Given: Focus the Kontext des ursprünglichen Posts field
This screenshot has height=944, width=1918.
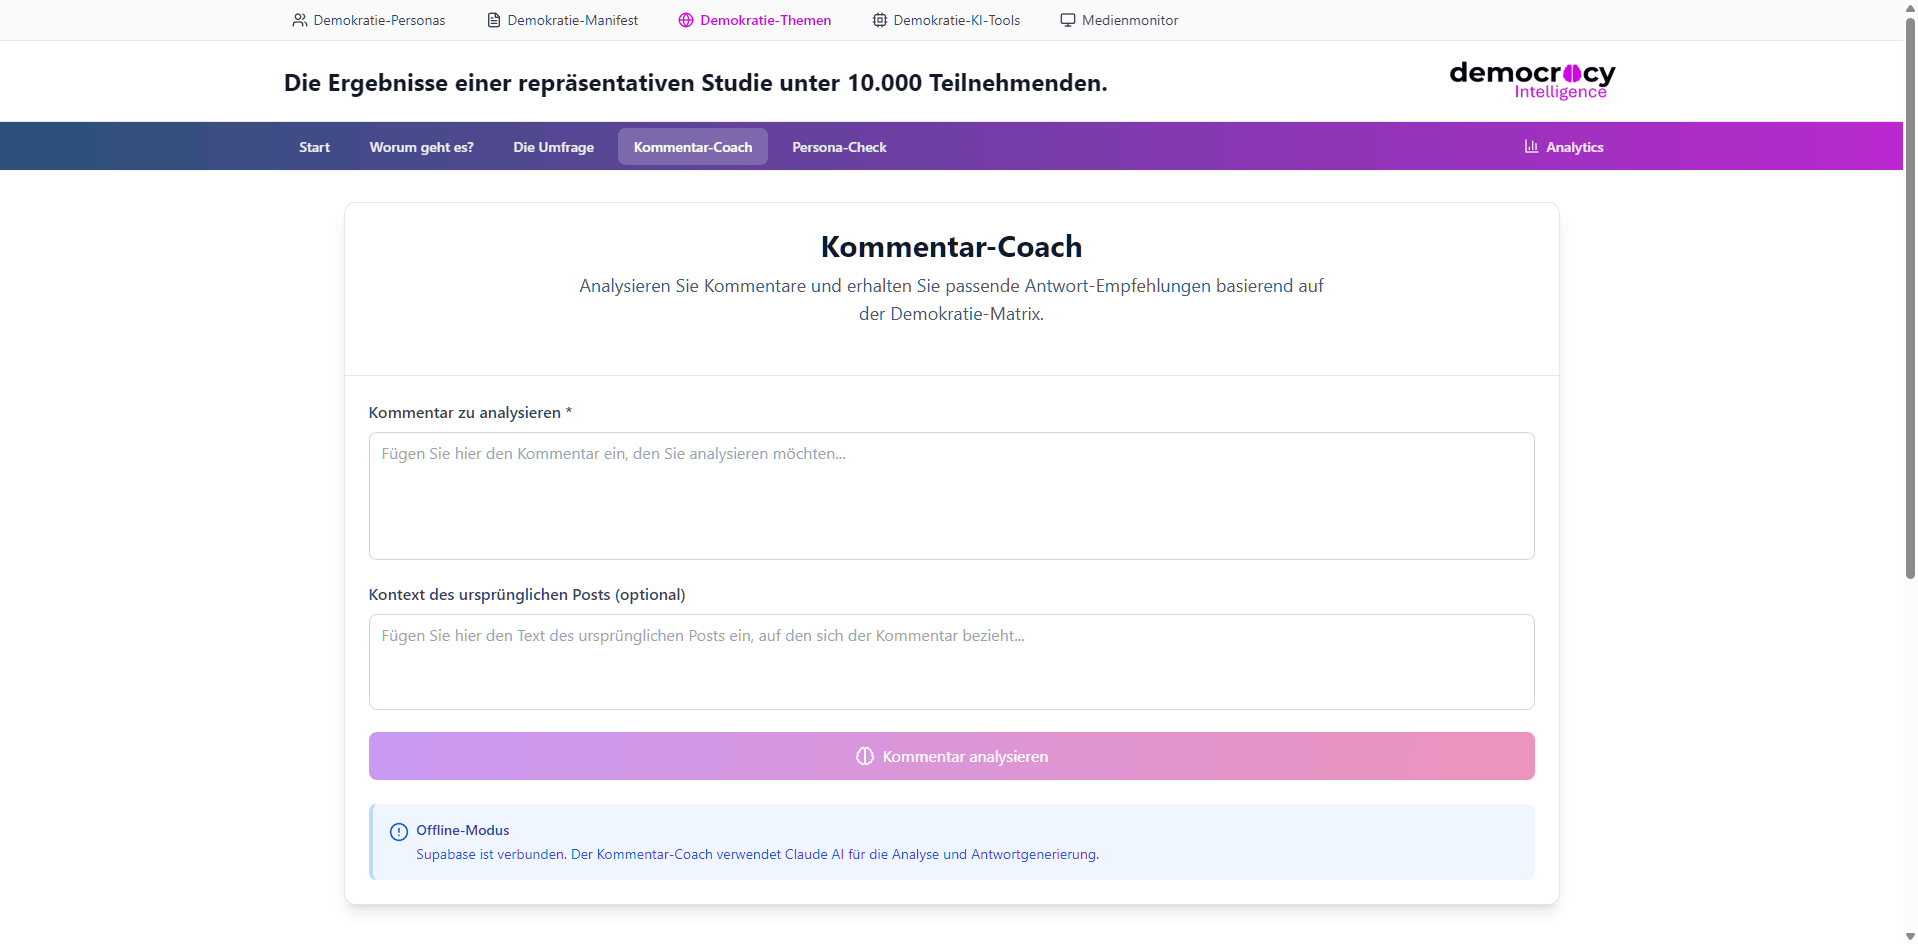Looking at the screenshot, I should click(952, 662).
